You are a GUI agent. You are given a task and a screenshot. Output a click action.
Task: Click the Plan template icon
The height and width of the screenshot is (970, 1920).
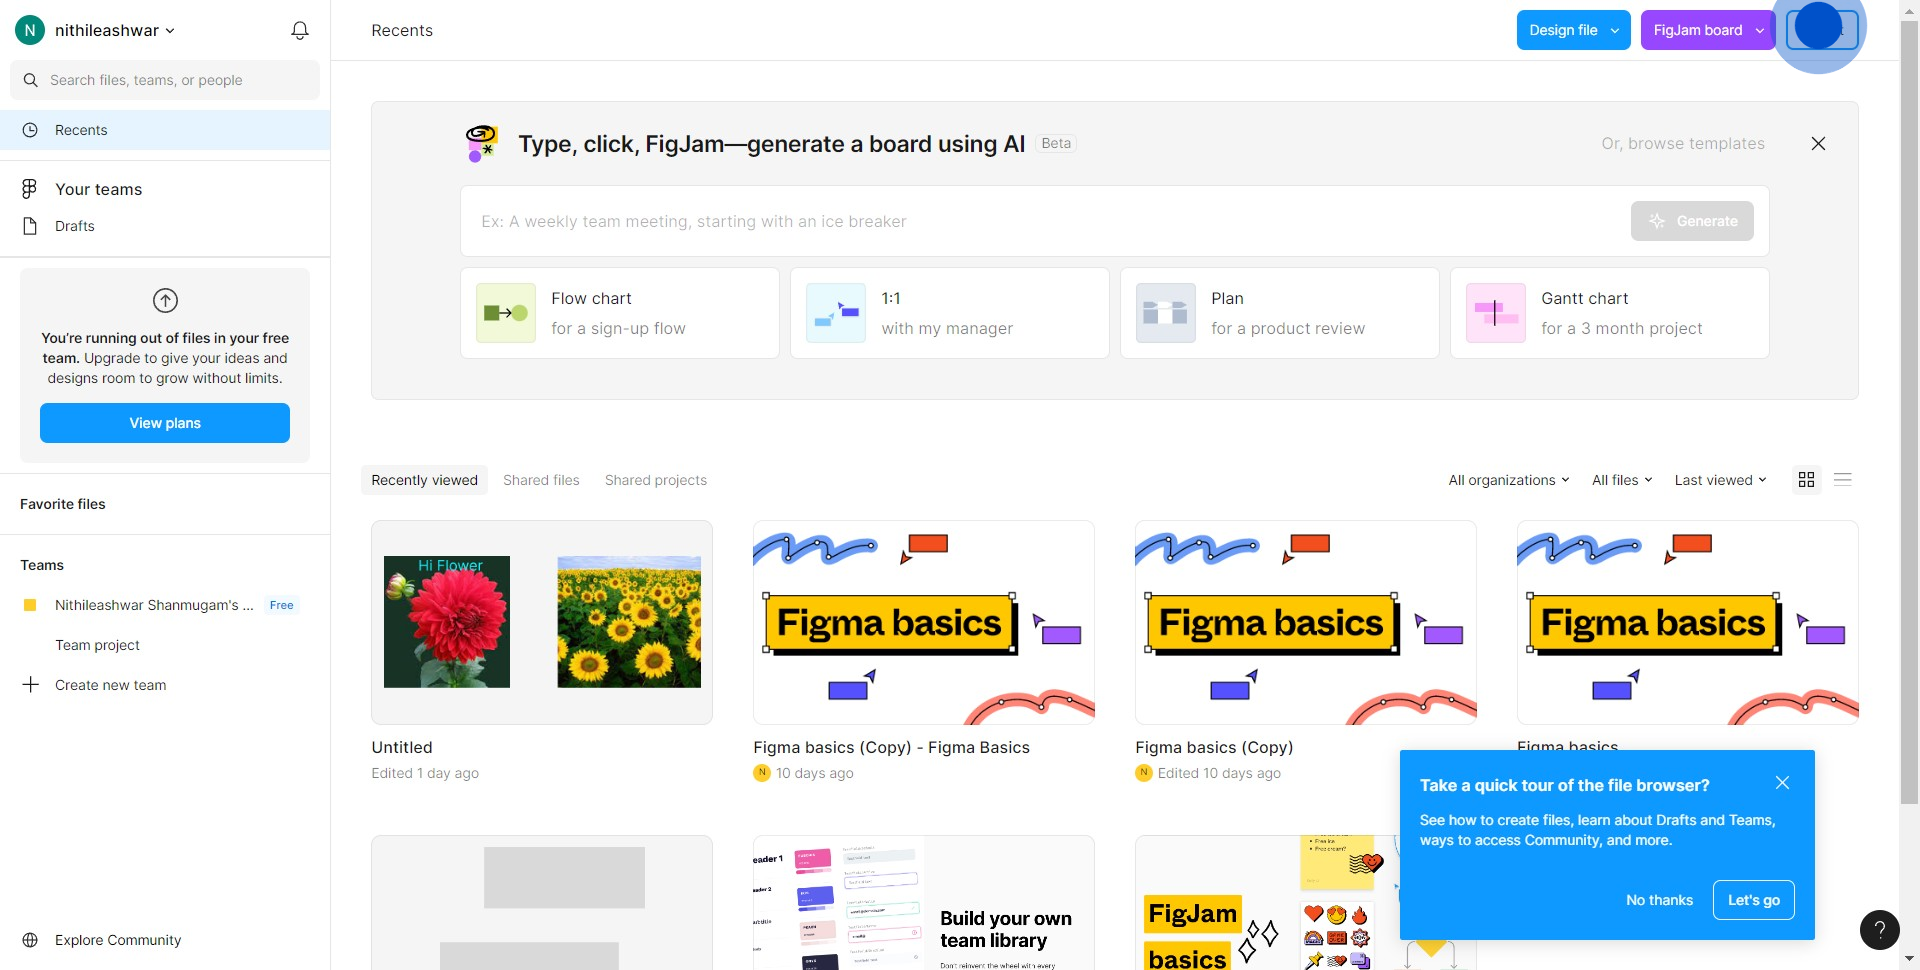1166,313
